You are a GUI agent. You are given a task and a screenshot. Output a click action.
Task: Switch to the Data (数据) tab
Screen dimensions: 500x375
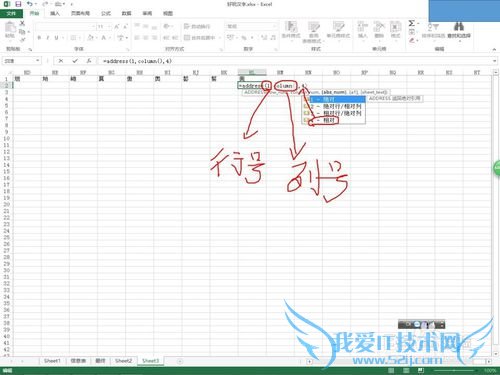126,13
